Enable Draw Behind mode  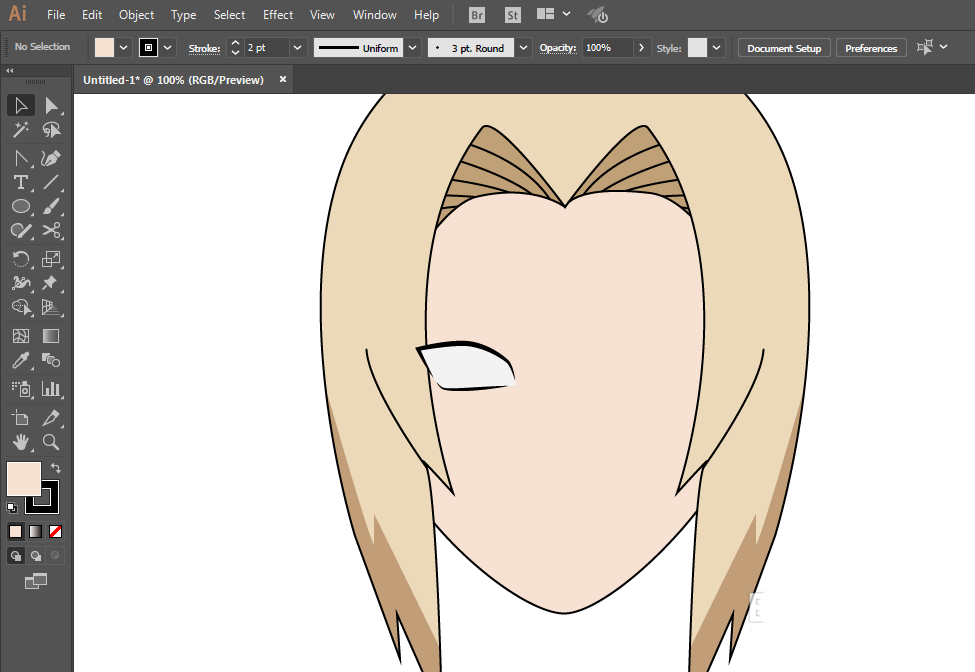coord(35,556)
